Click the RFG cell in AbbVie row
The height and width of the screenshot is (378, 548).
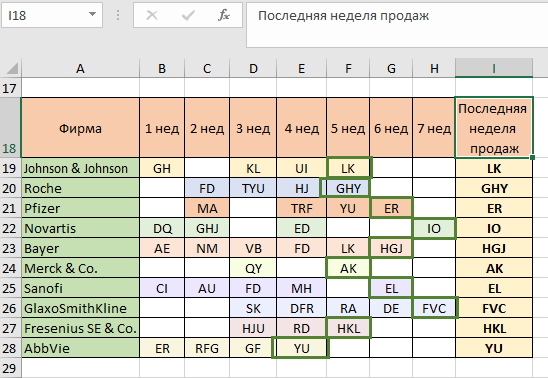coord(207,348)
